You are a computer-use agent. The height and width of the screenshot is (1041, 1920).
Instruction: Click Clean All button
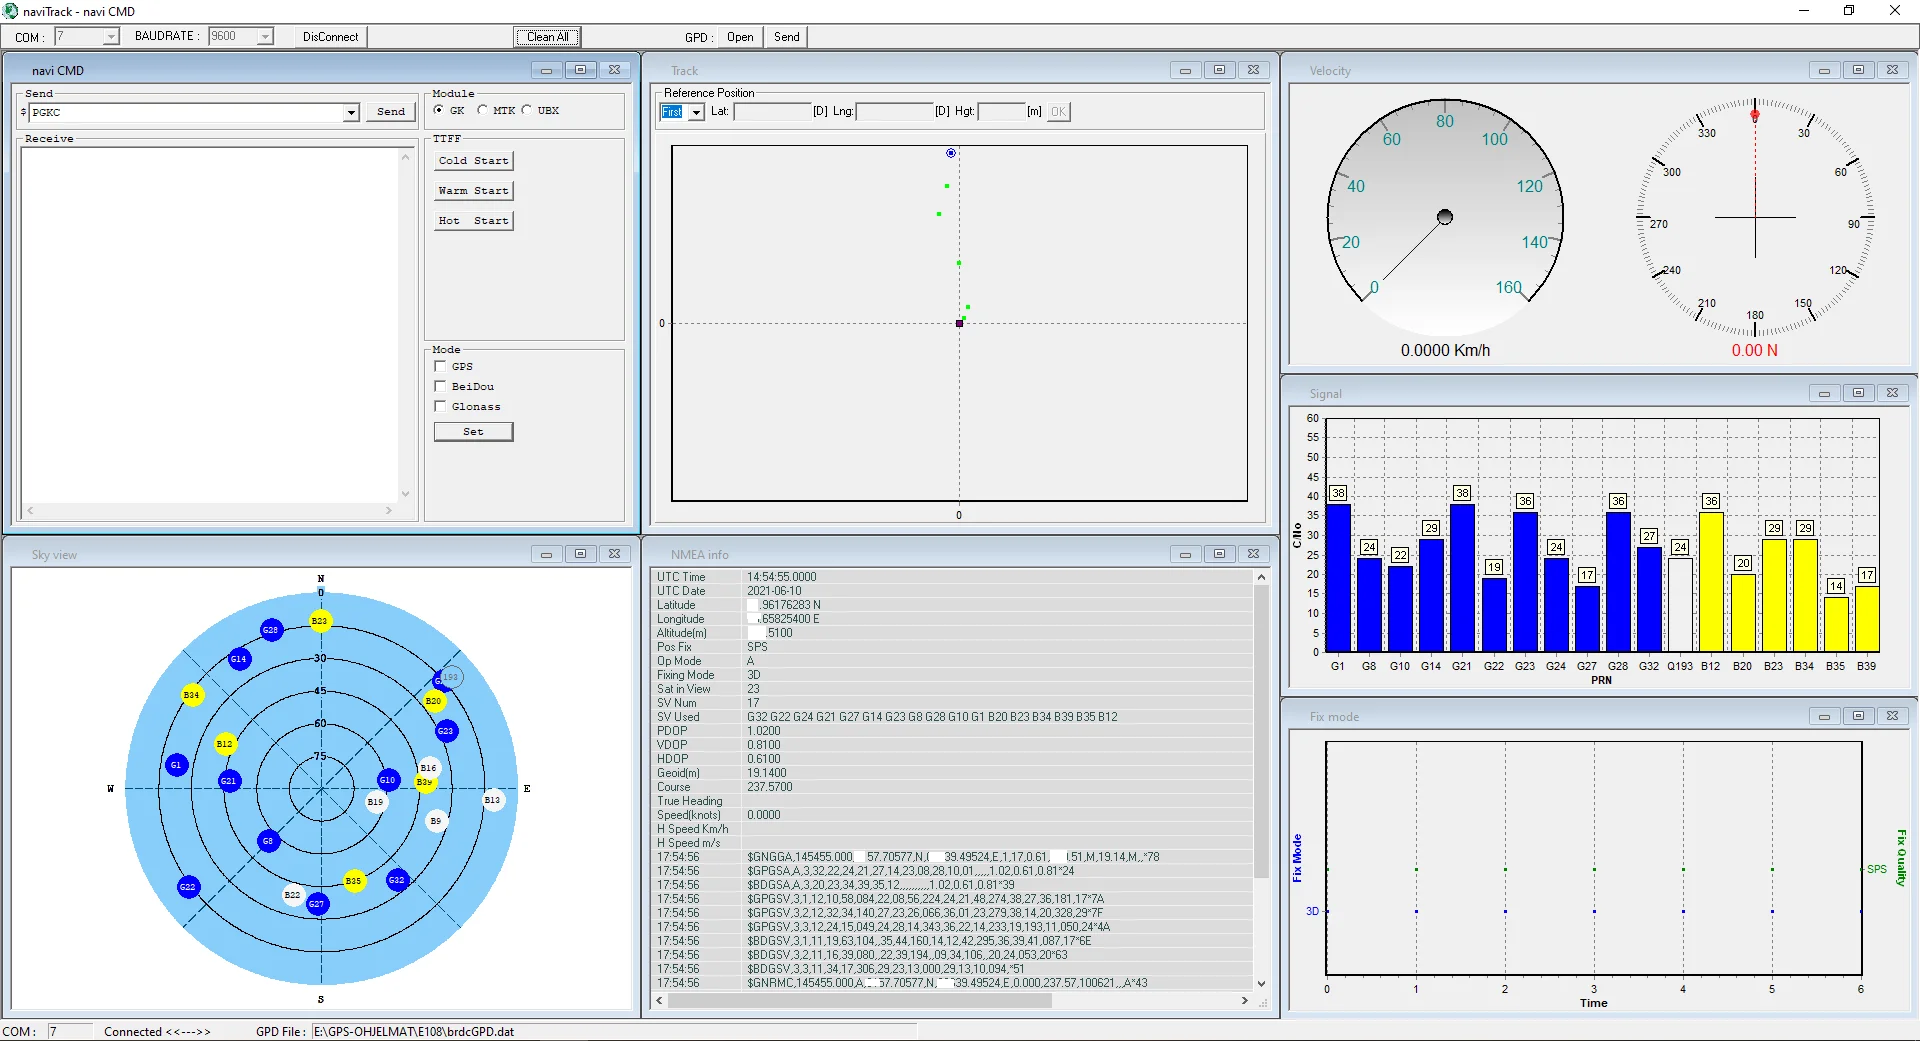tap(547, 37)
